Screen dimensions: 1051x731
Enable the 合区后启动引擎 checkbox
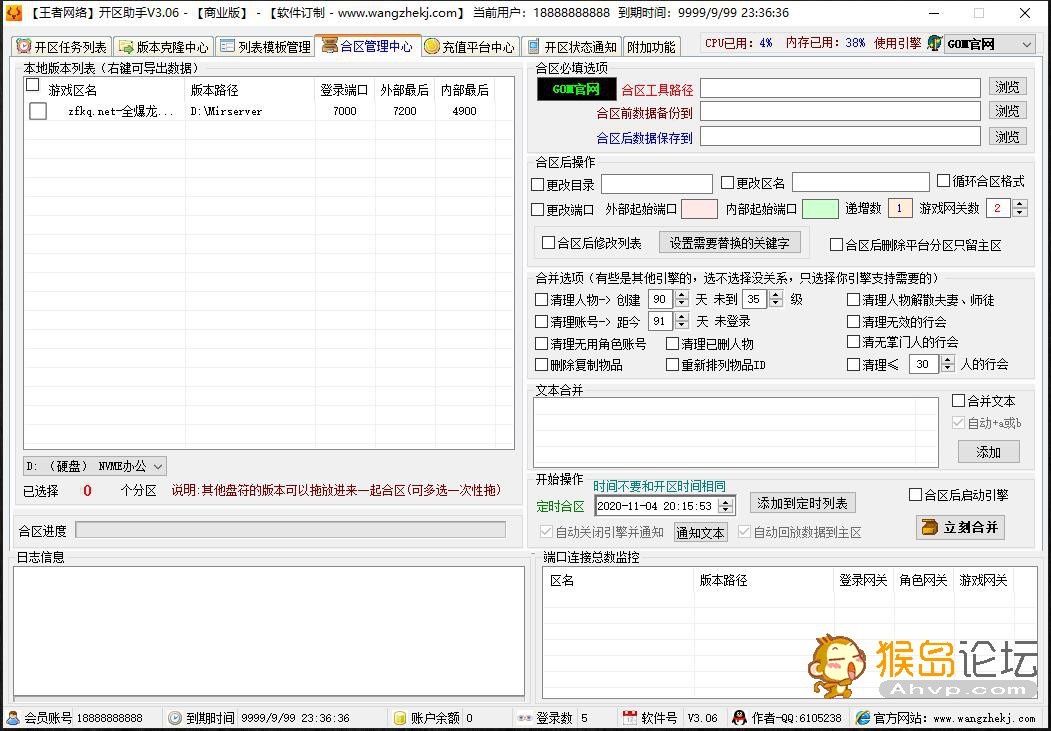point(916,494)
